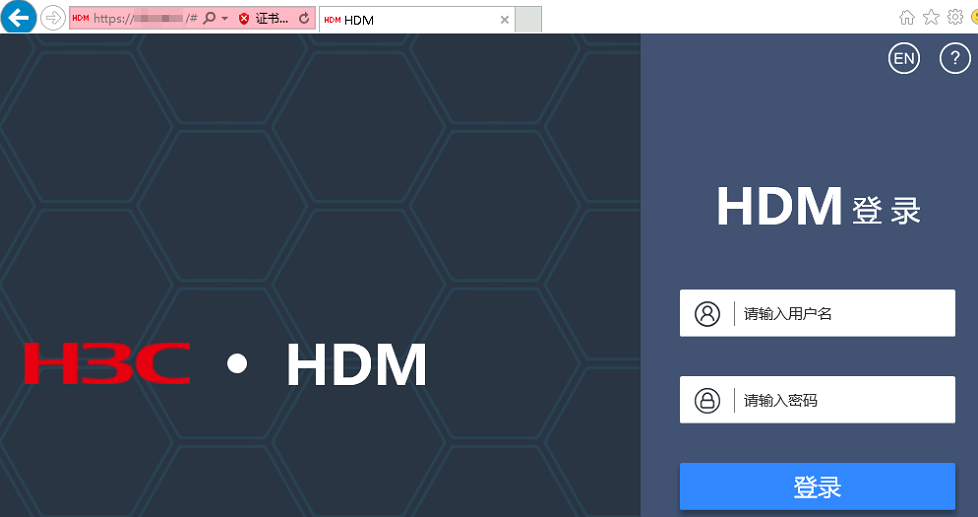Open help with the question mark icon
This screenshot has height=517, width=978.
click(x=955, y=58)
